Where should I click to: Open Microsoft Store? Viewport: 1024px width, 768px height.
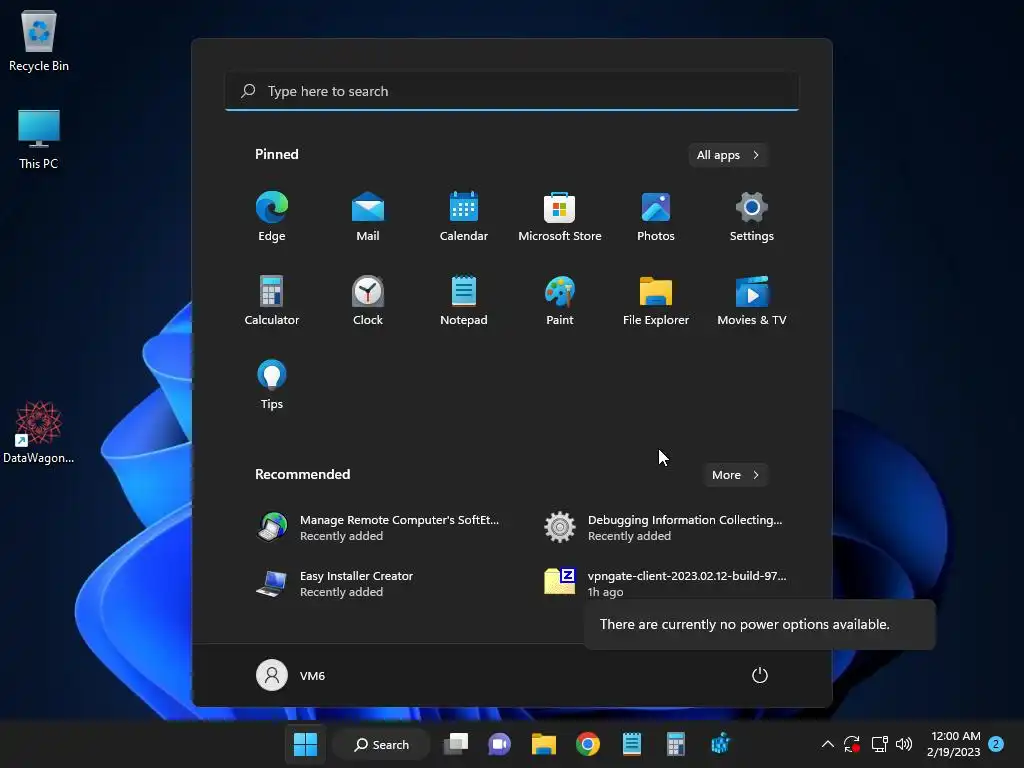coord(560,217)
